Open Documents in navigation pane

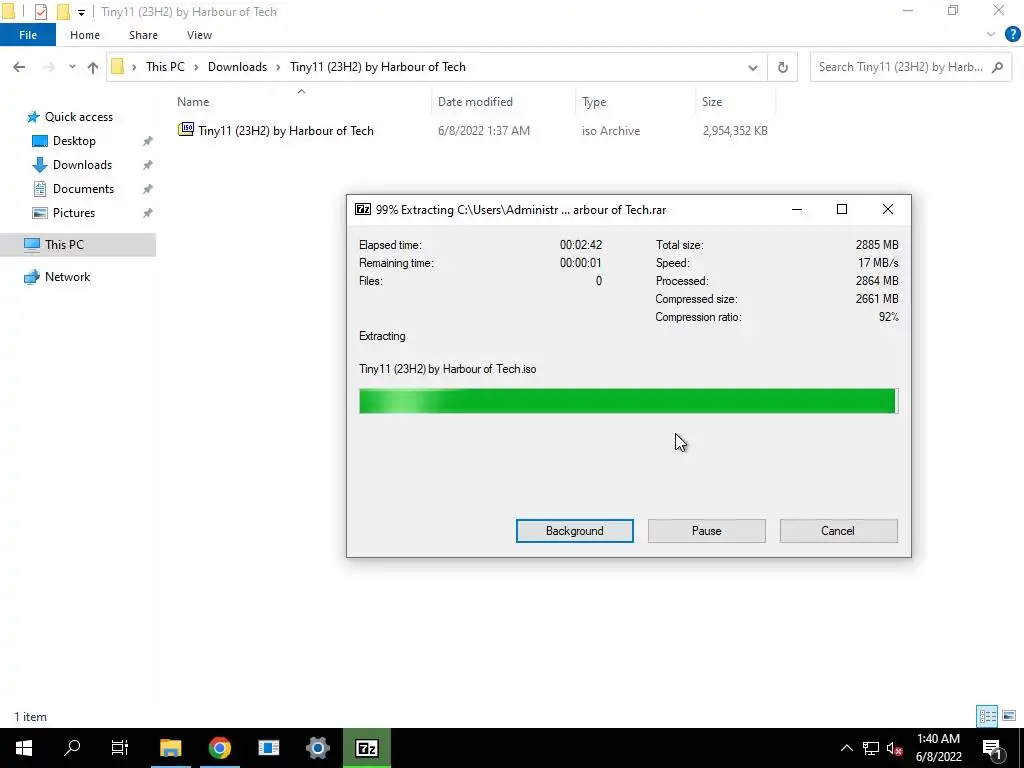83,189
